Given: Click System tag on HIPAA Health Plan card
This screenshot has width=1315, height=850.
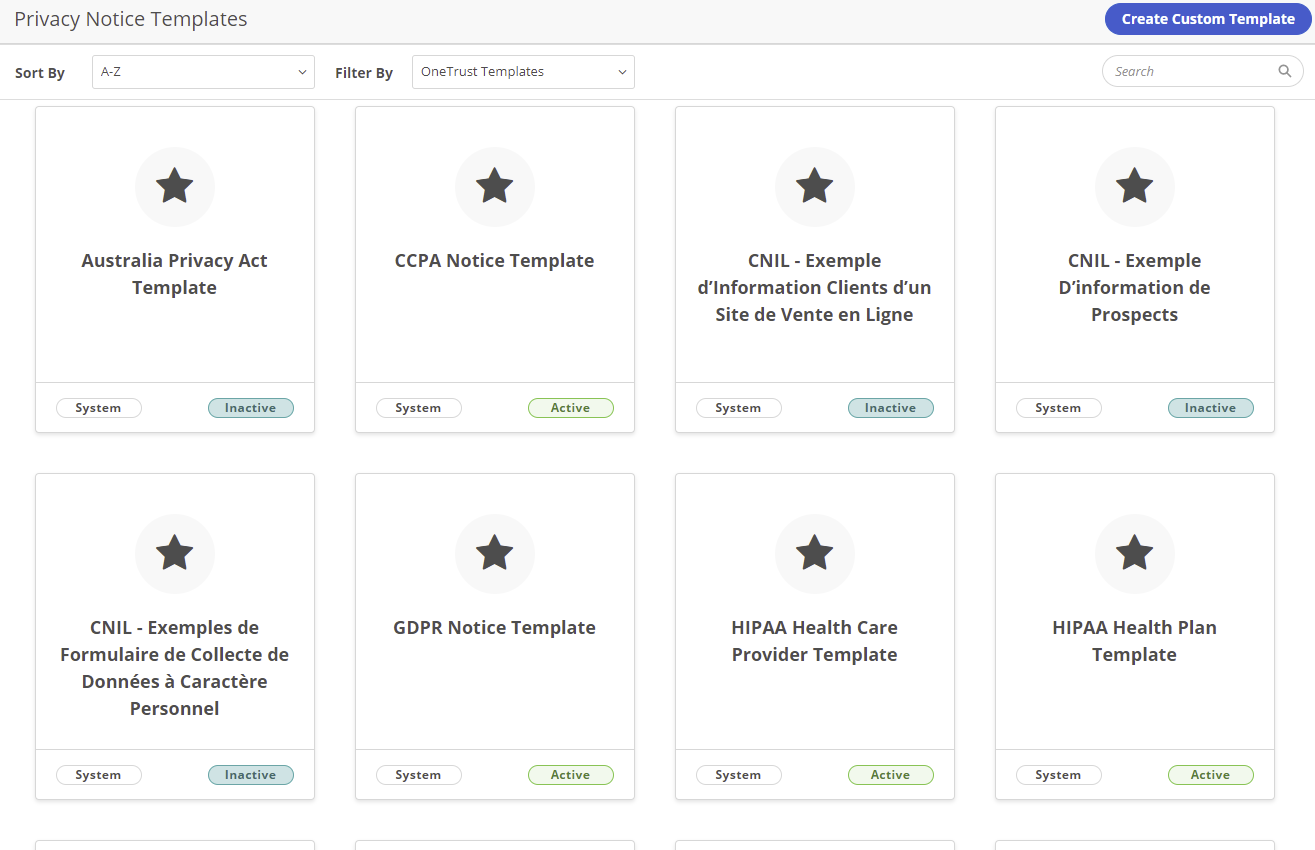Looking at the screenshot, I should 1059,775.
